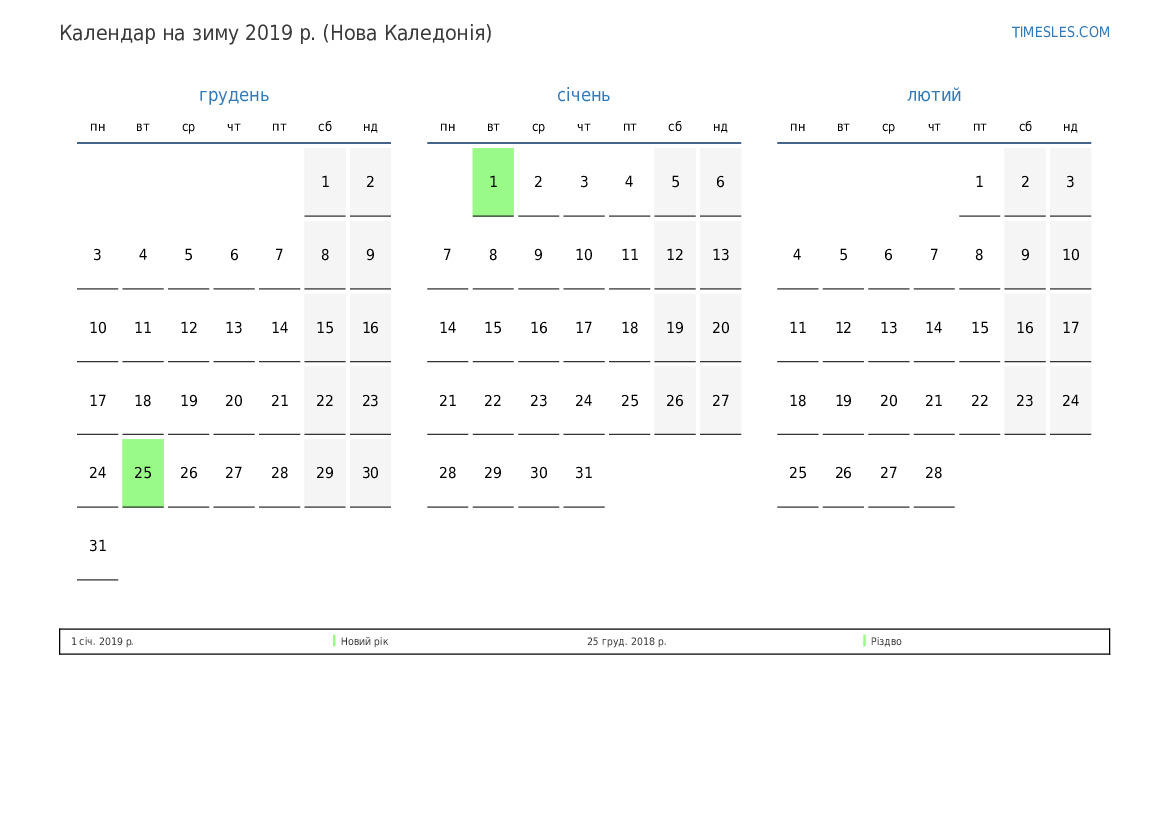
Task: Click 'ср' weekday header in січень
Action: click(538, 128)
